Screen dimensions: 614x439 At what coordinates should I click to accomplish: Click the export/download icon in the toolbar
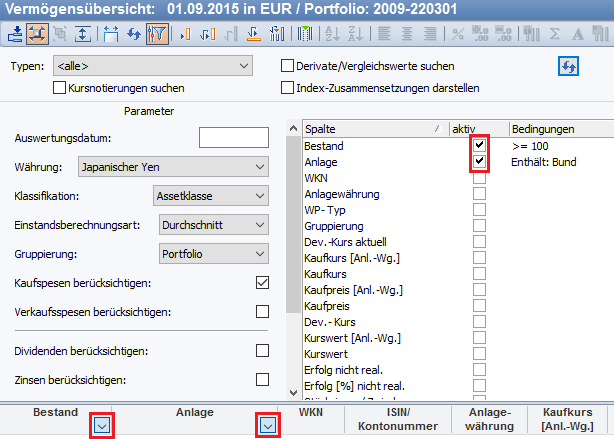17,33
